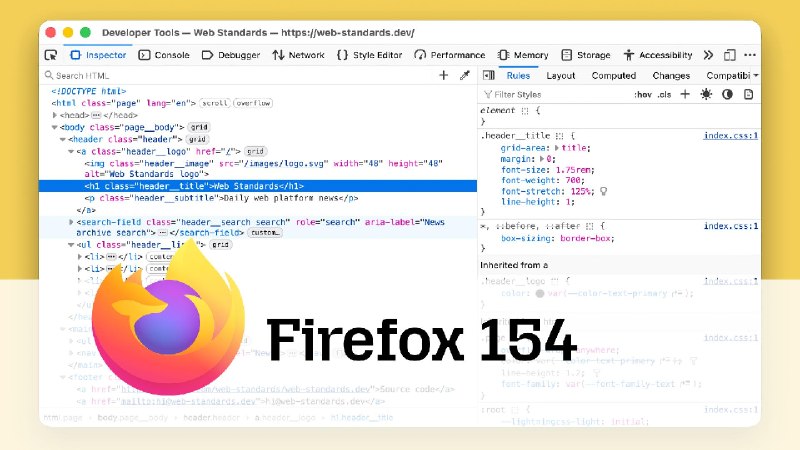
Task: Click the custom badge on search-field
Action: 265,233
